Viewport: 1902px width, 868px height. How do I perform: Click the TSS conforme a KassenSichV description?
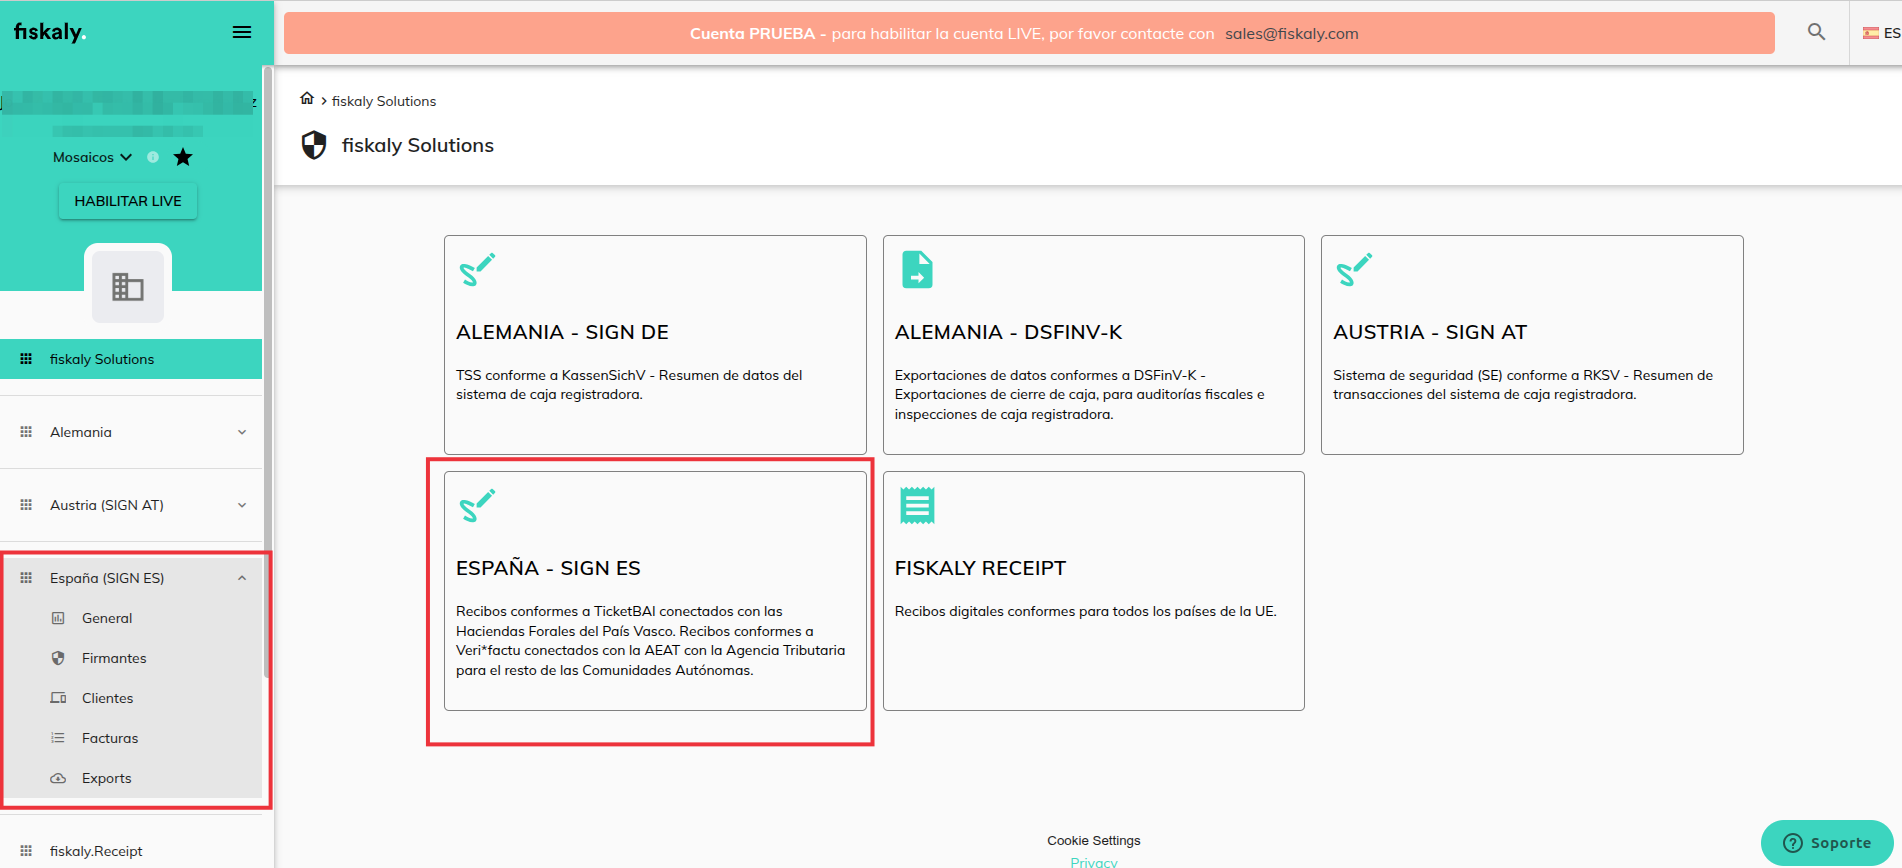(629, 385)
